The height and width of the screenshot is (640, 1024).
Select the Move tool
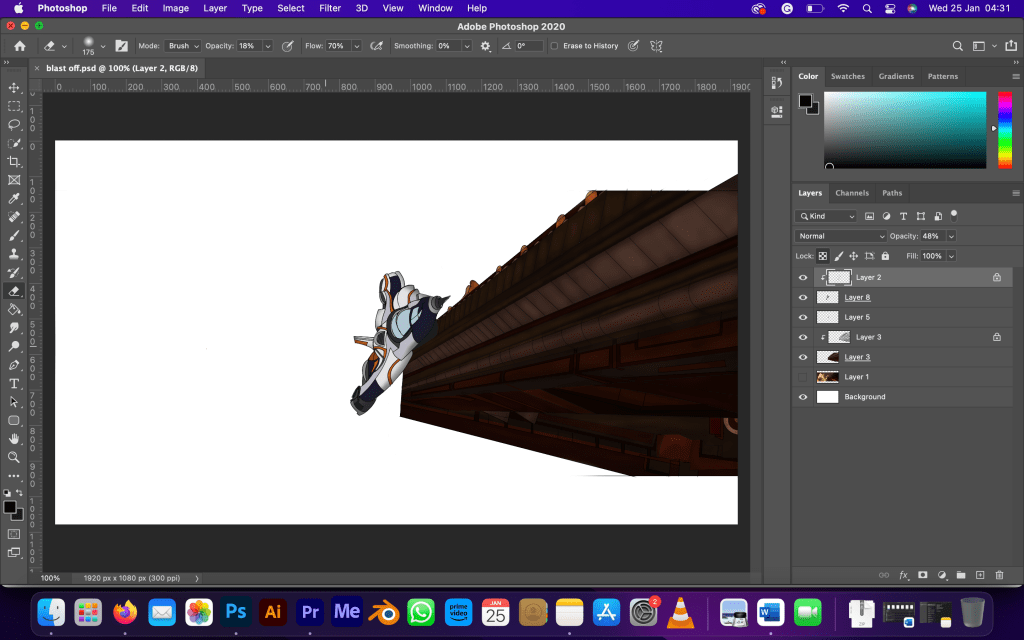pos(14,88)
